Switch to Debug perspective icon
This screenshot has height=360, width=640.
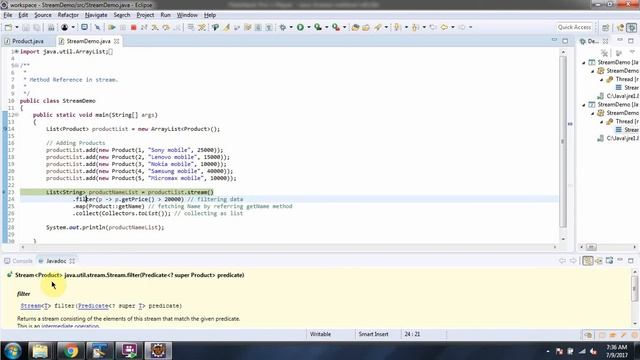tap(632, 27)
